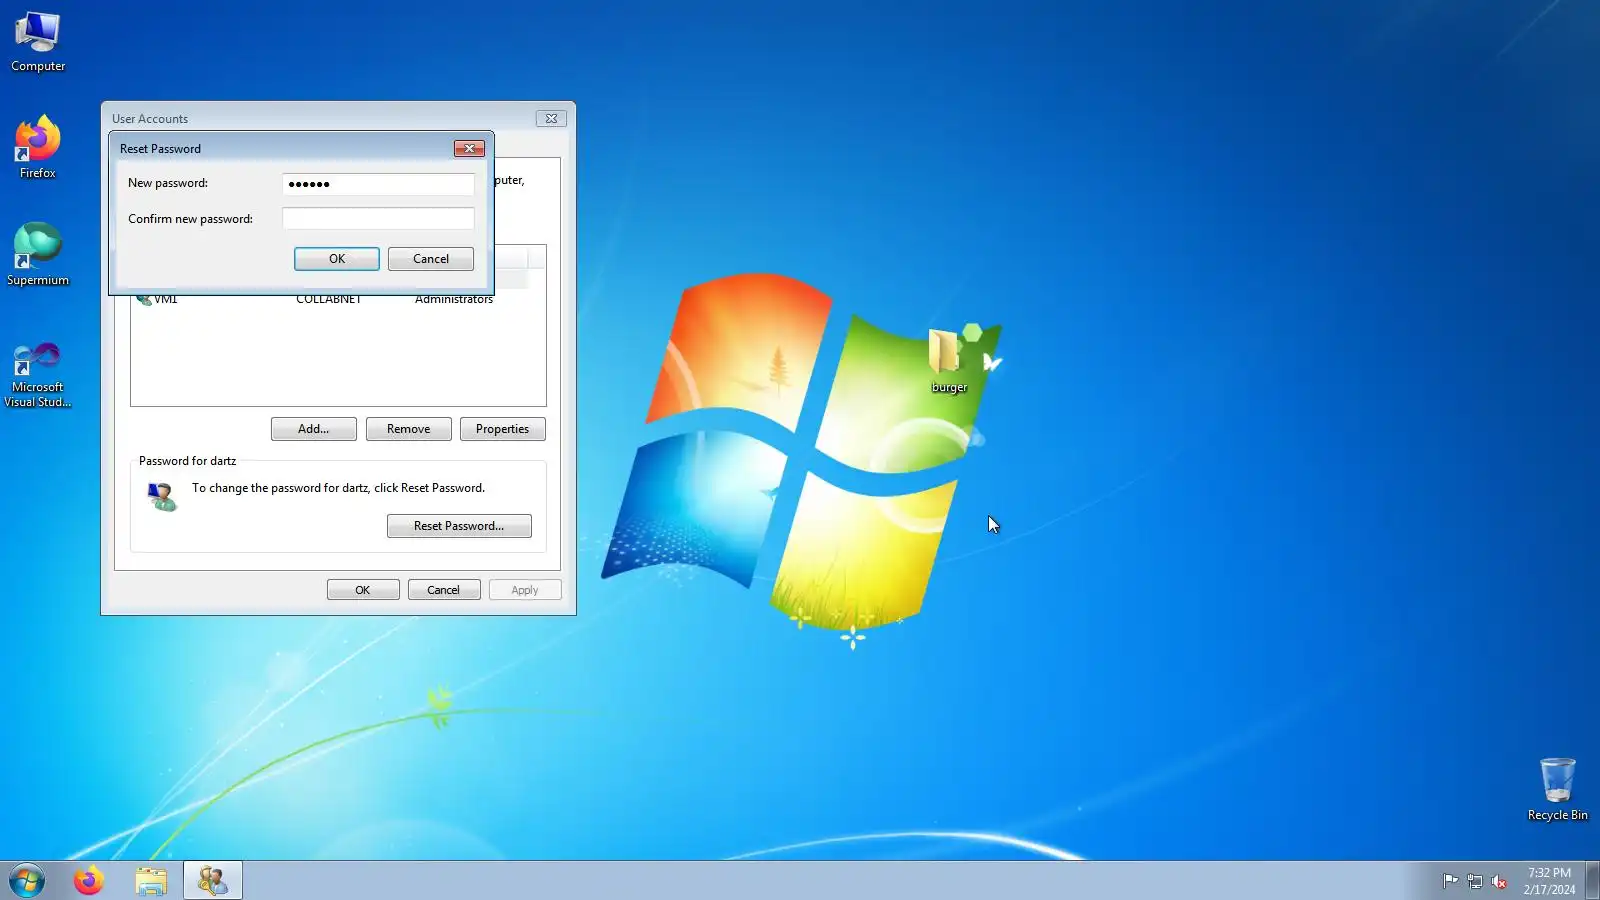Click the 'Confirm new password:' label
The height and width of the screenshot is (900, 1600).
(x=190, y=219)
